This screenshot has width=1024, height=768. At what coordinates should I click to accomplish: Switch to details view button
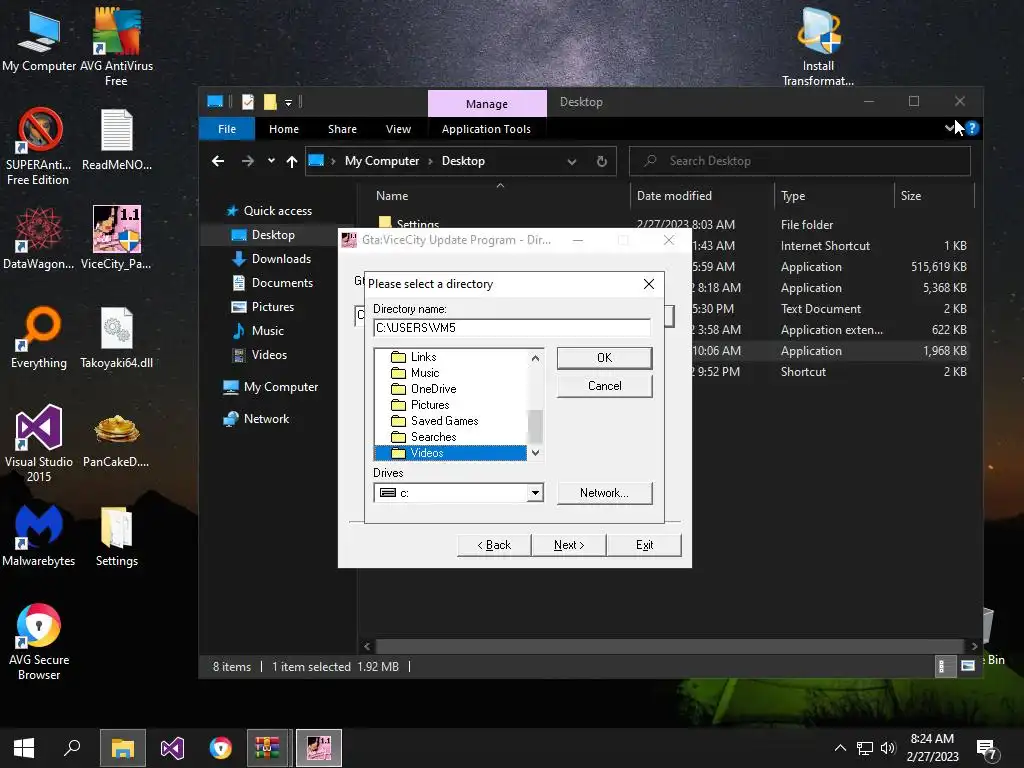[x=946, y=666]
